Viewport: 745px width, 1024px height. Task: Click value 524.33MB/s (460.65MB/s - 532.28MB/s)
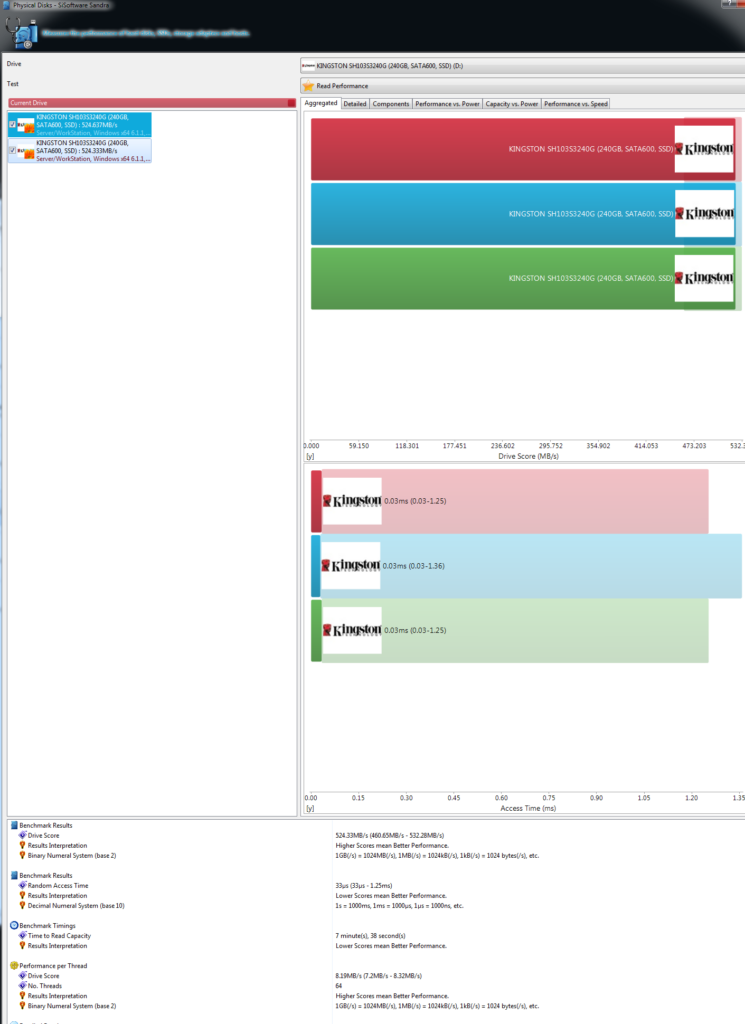389,835
